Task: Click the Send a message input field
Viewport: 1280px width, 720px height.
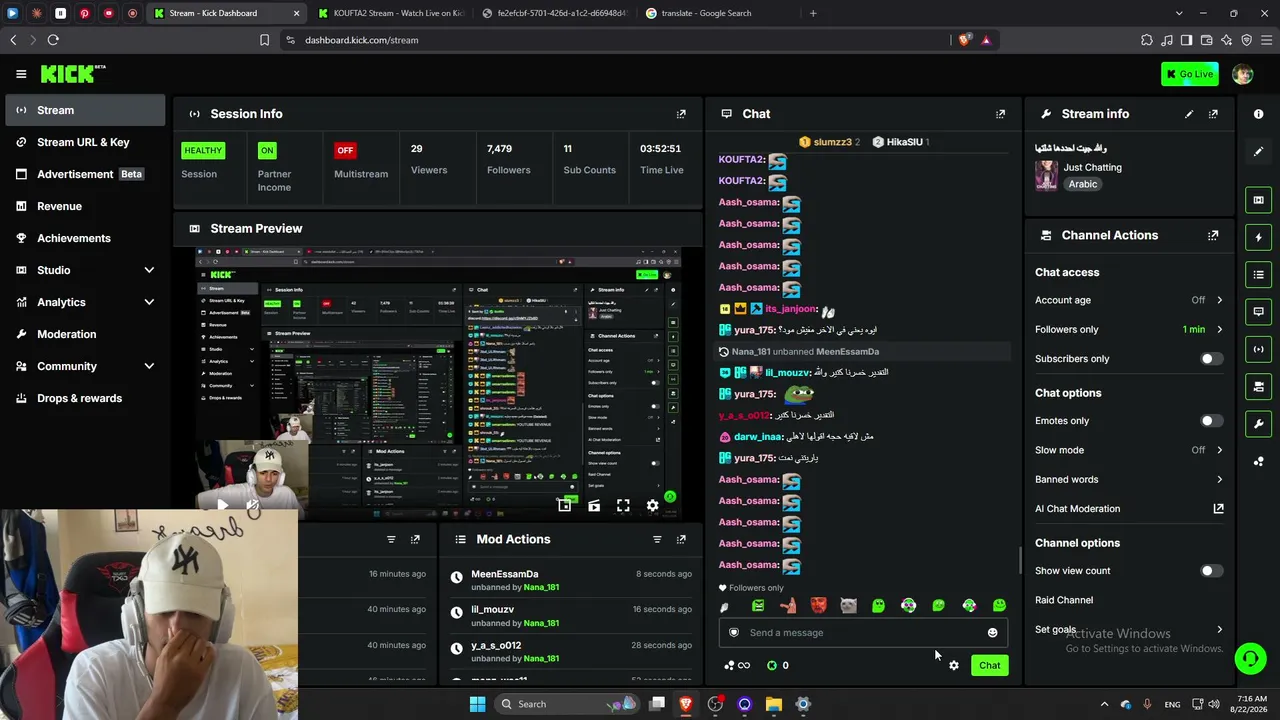Action: [863, 633]
